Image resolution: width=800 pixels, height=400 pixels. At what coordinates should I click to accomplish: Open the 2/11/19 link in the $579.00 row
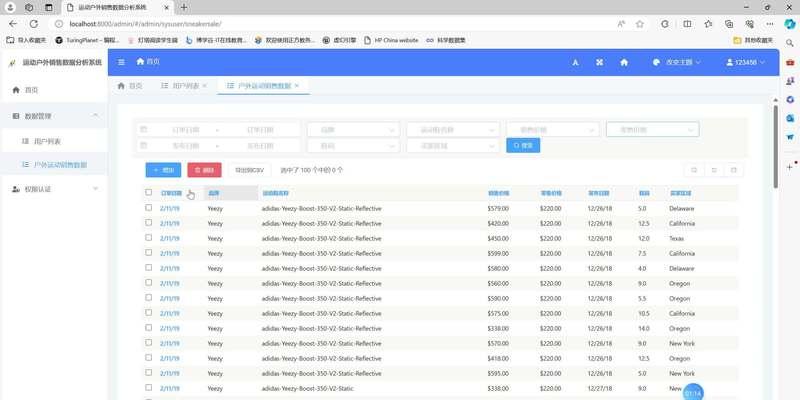[170, 209]
